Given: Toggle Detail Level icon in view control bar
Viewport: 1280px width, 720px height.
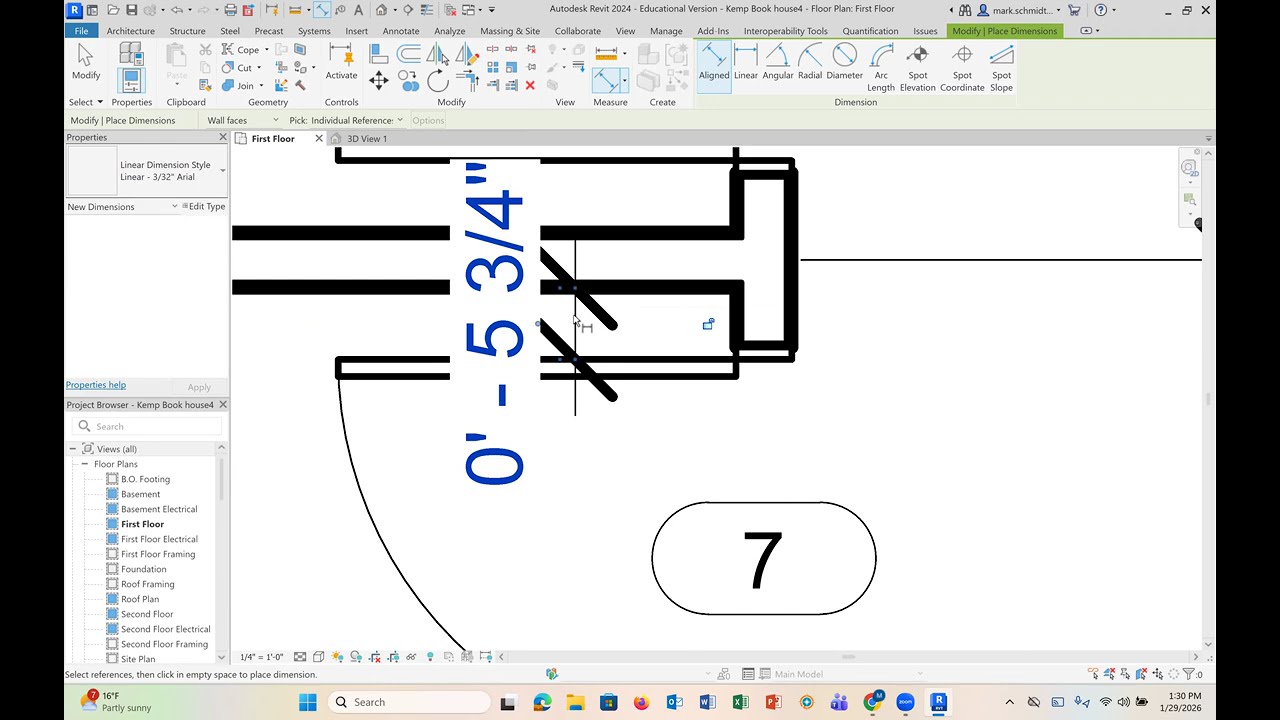Looking at the screenshot, I should click(300, 657).
